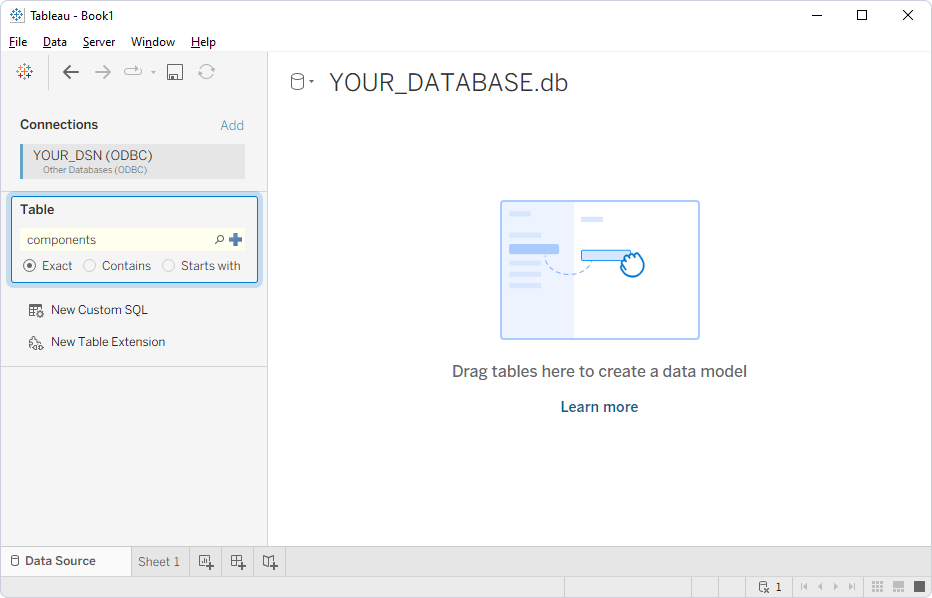The image size is (932, 598).
Task: Create a new worksheet from the bottom bar
Action: coord(205,561)
